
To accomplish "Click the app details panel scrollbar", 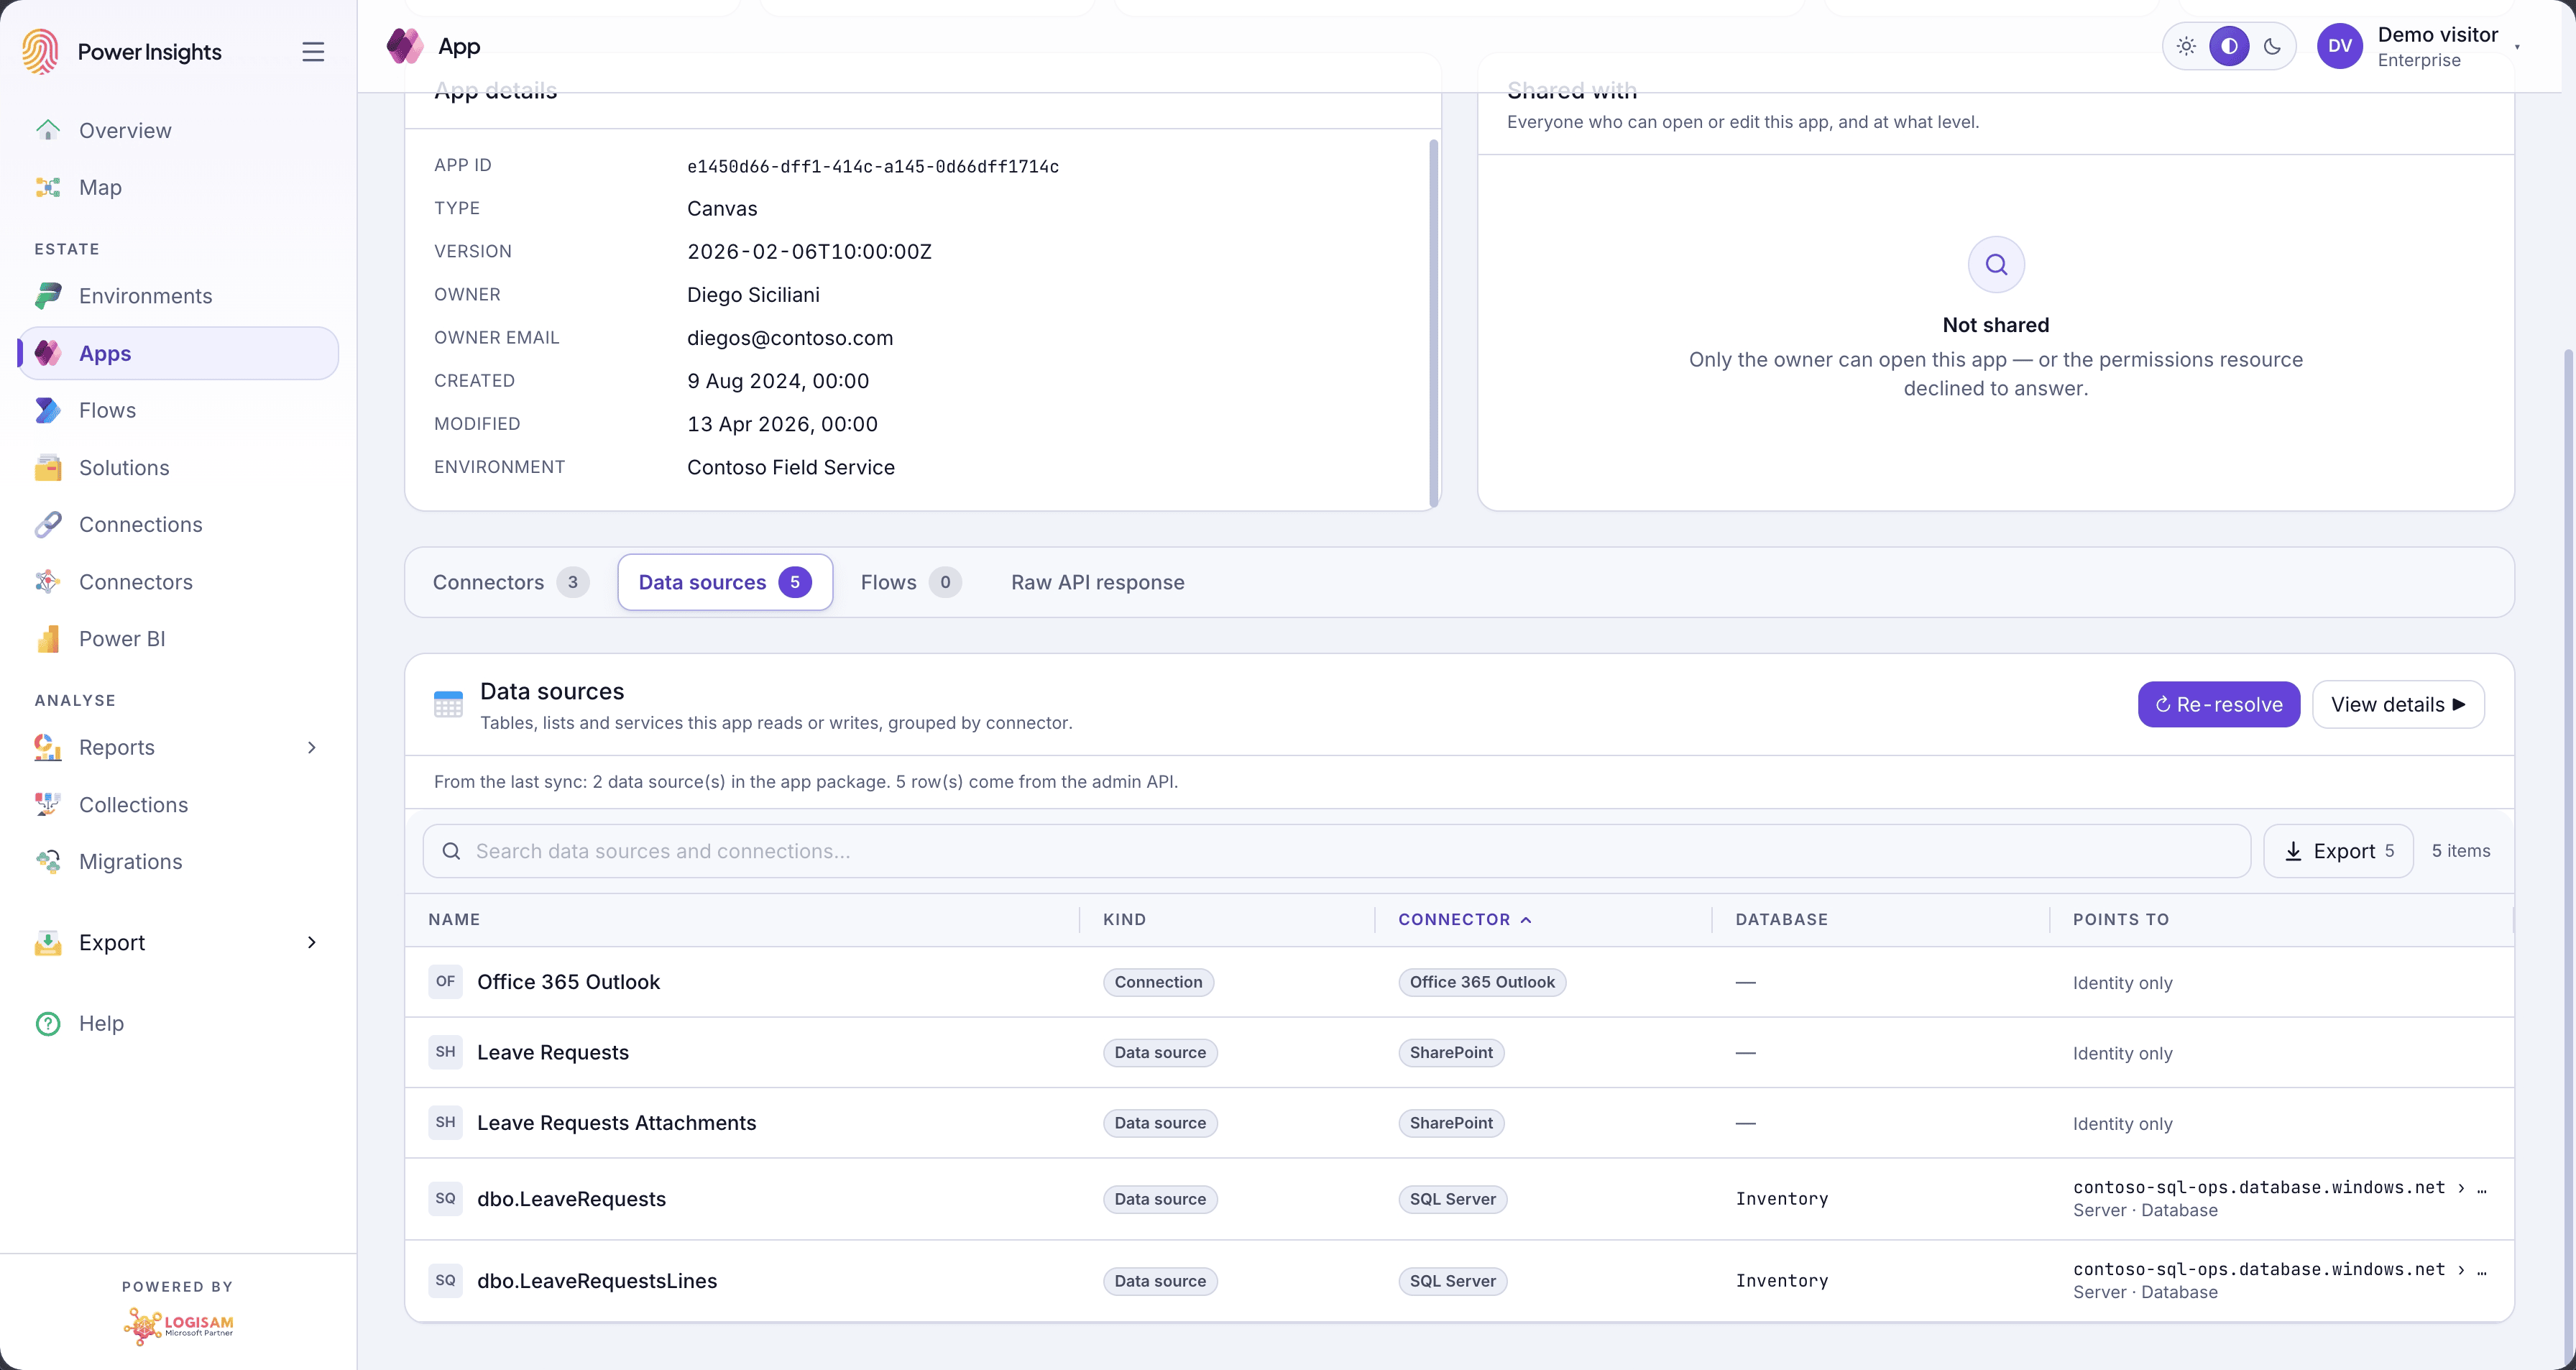I will (x=1433, y=322).
